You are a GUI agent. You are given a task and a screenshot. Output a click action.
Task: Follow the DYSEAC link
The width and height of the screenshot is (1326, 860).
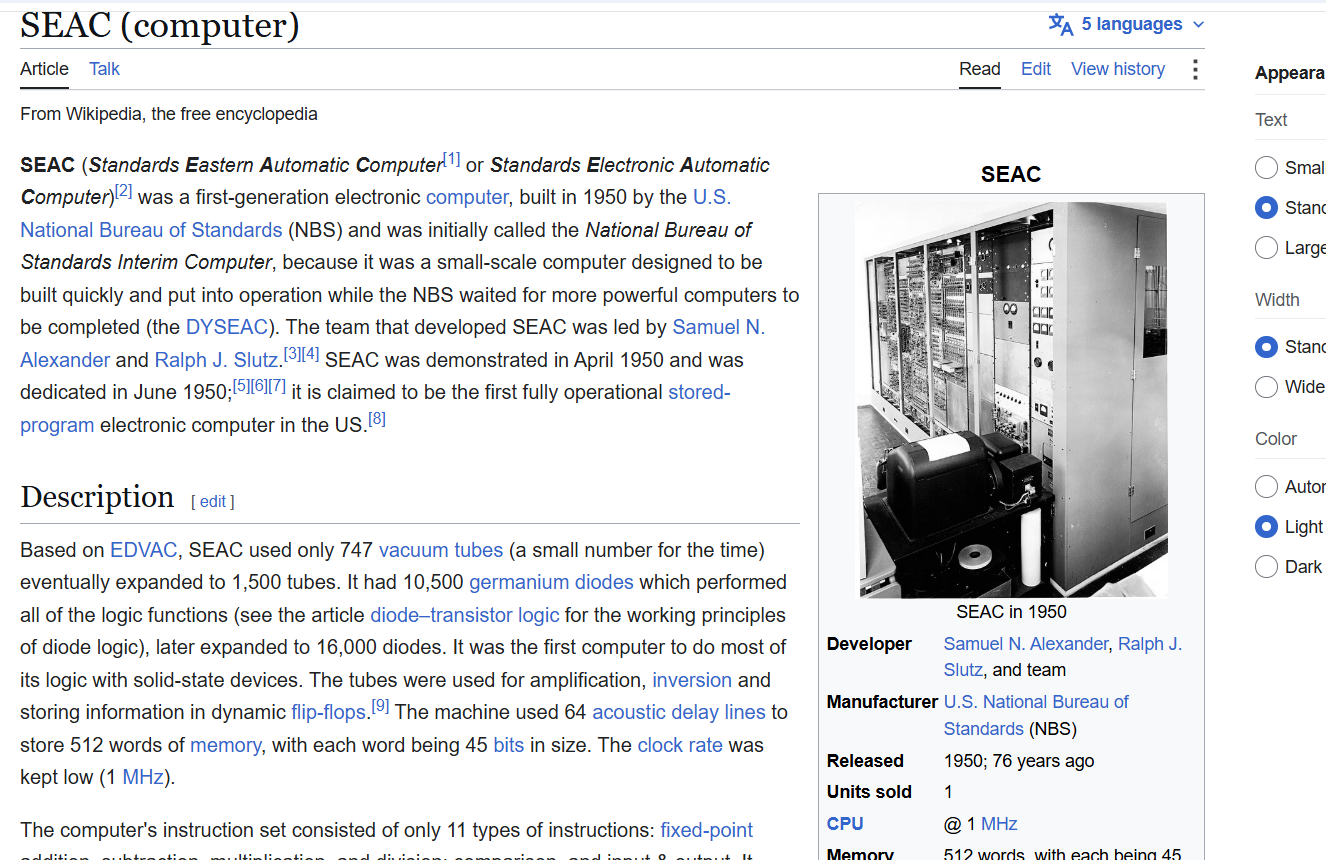[226, 327]
